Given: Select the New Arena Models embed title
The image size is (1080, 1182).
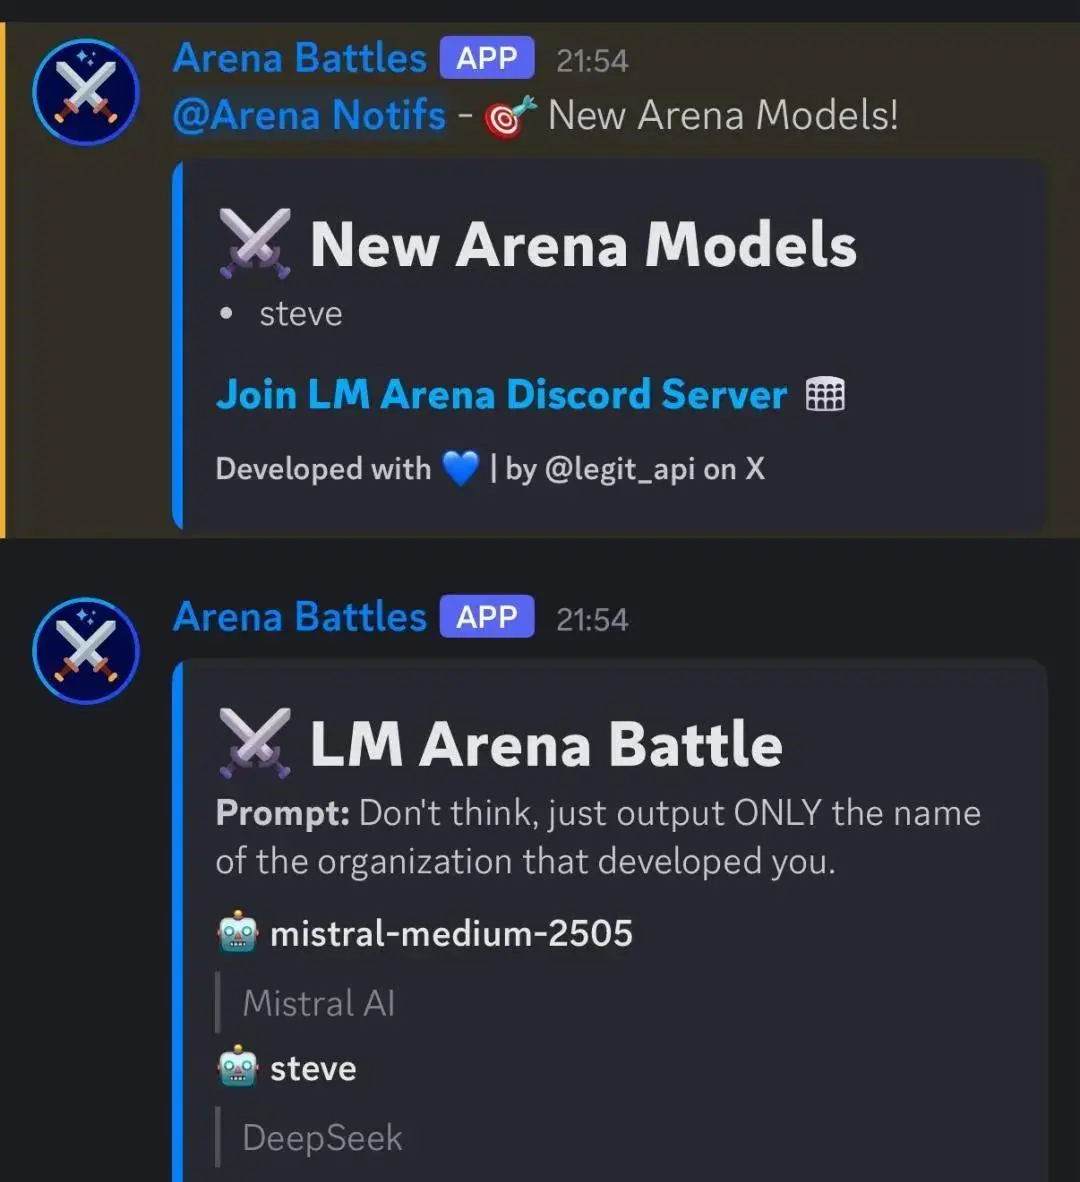Looking at the screenshot, I should pos(583,244).
